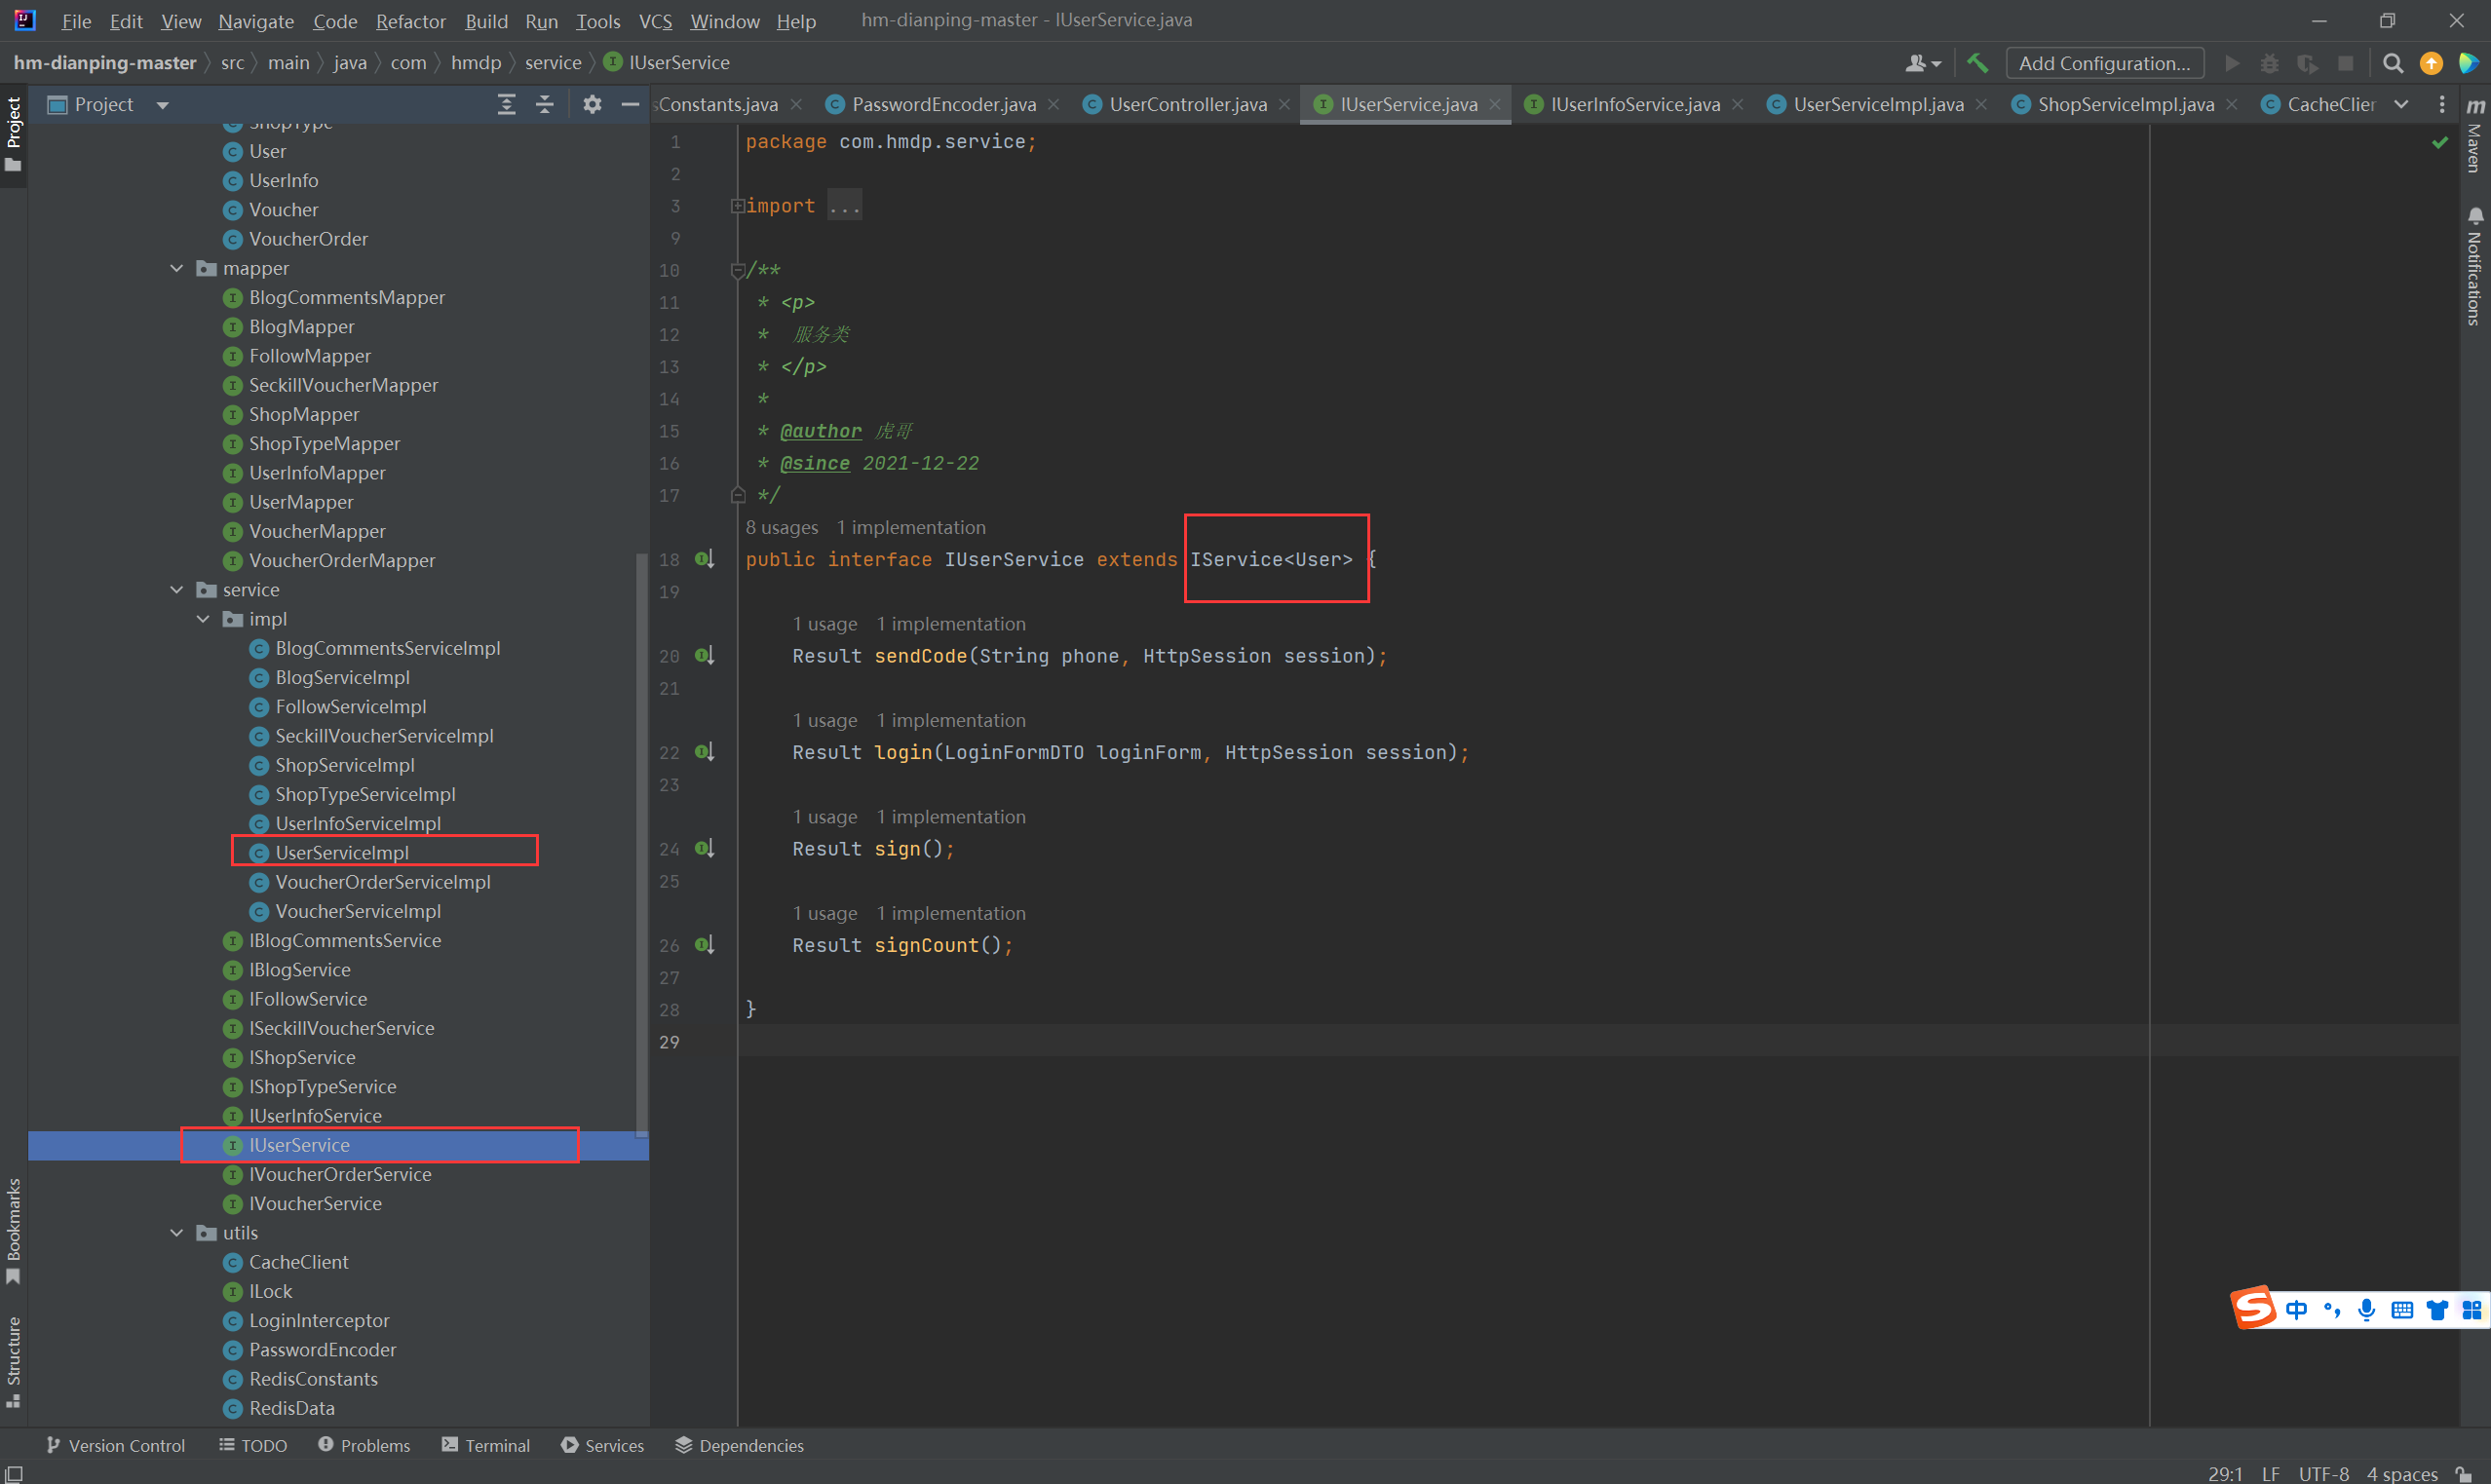Toggle read-only lock icon in status bar
Viewport: 2491px width, 1484px height.
click(2463, 1474)
